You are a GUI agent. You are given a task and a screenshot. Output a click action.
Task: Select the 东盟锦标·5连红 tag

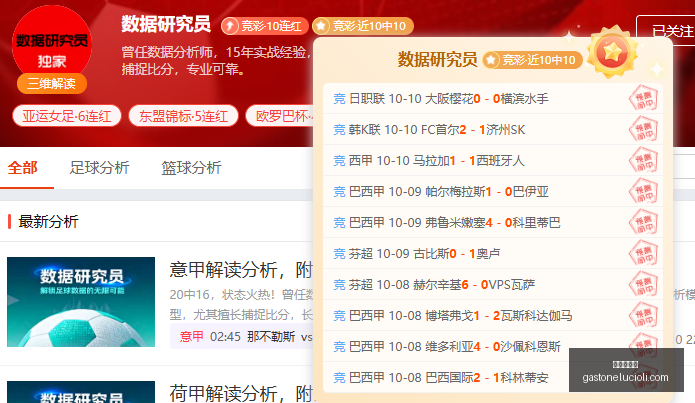(x=184, y=116)
